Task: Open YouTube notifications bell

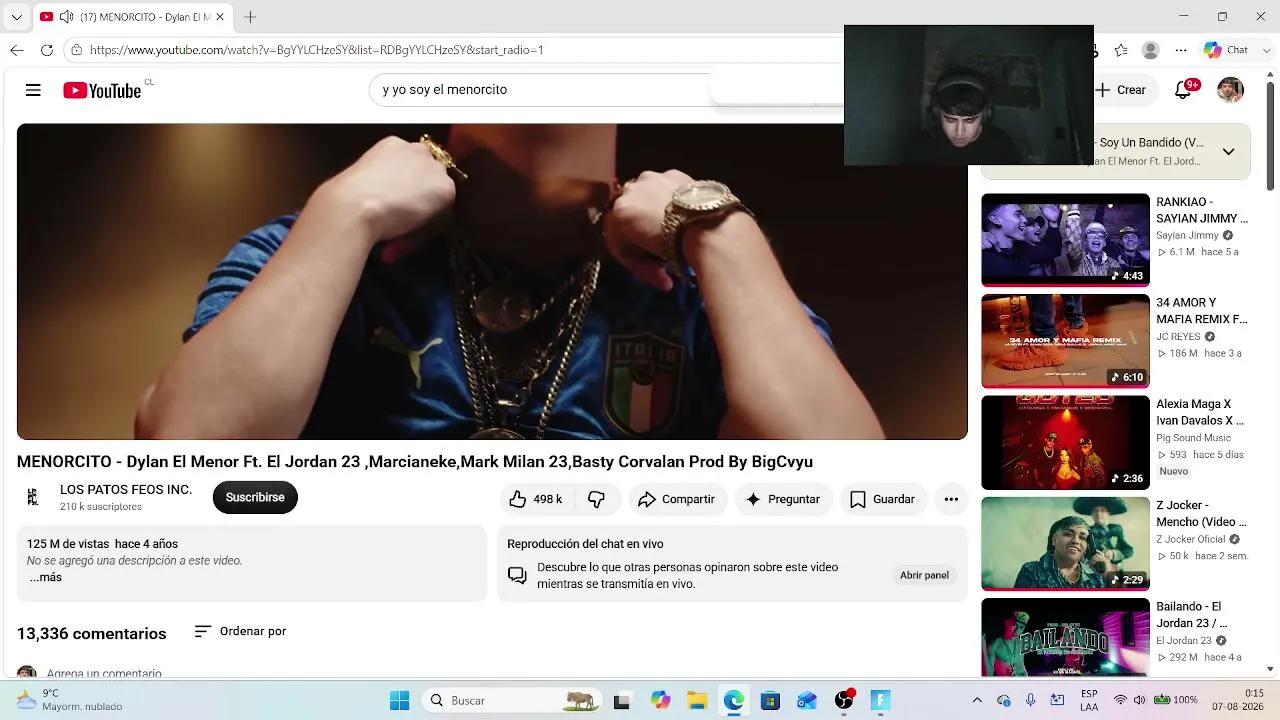Action: [x=1183, y=90]
